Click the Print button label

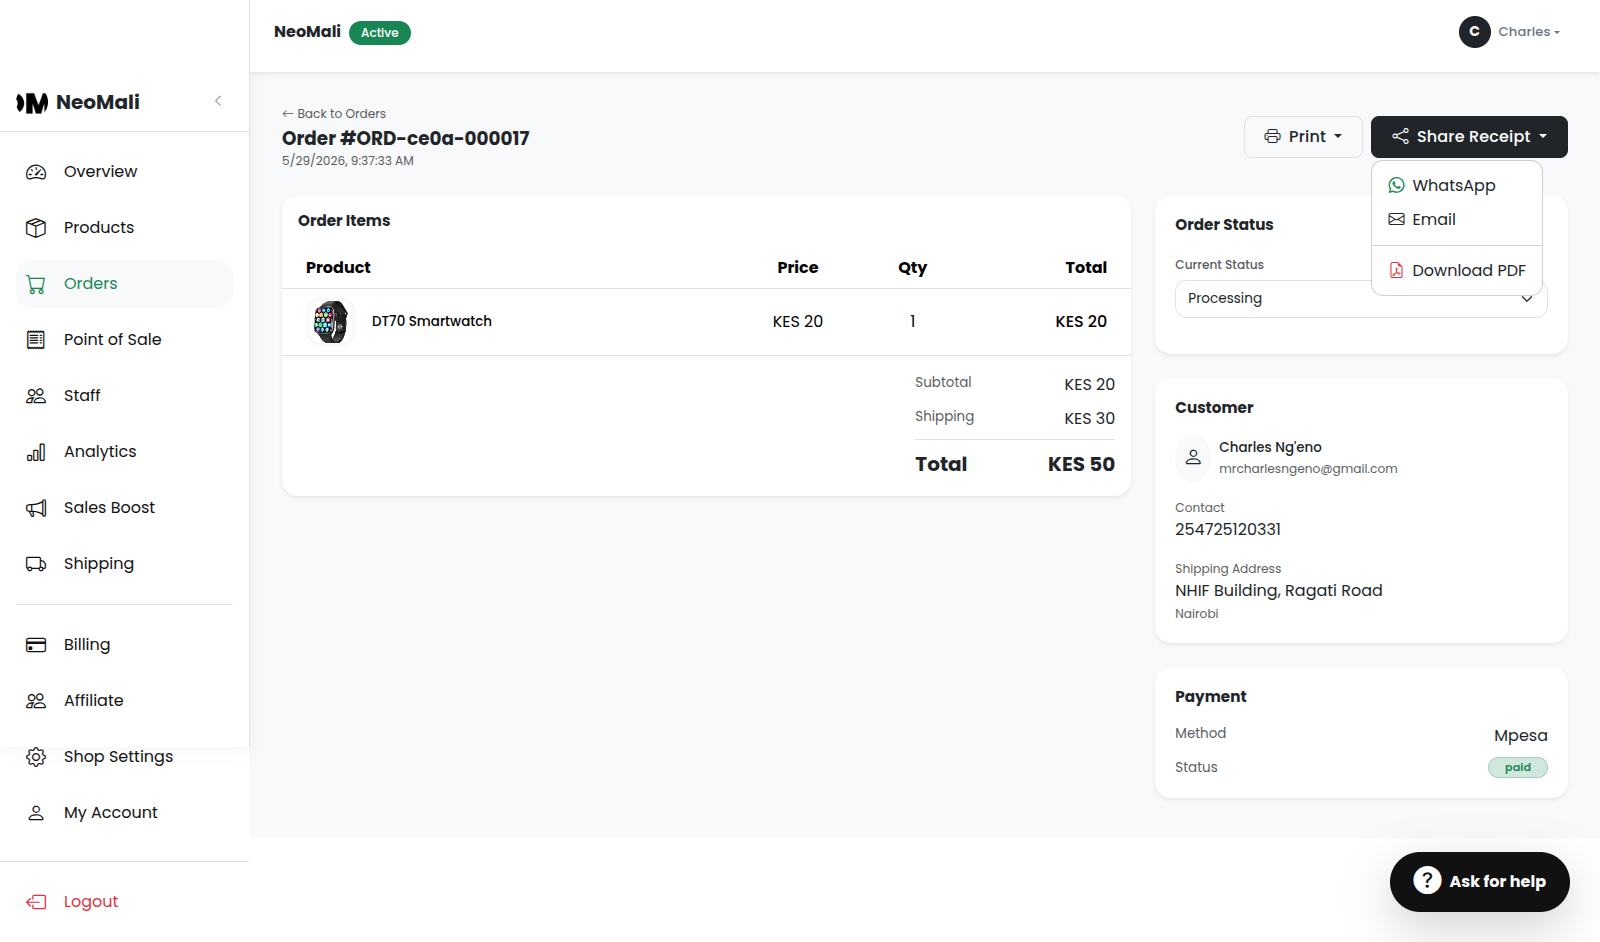click(1307, 137)
